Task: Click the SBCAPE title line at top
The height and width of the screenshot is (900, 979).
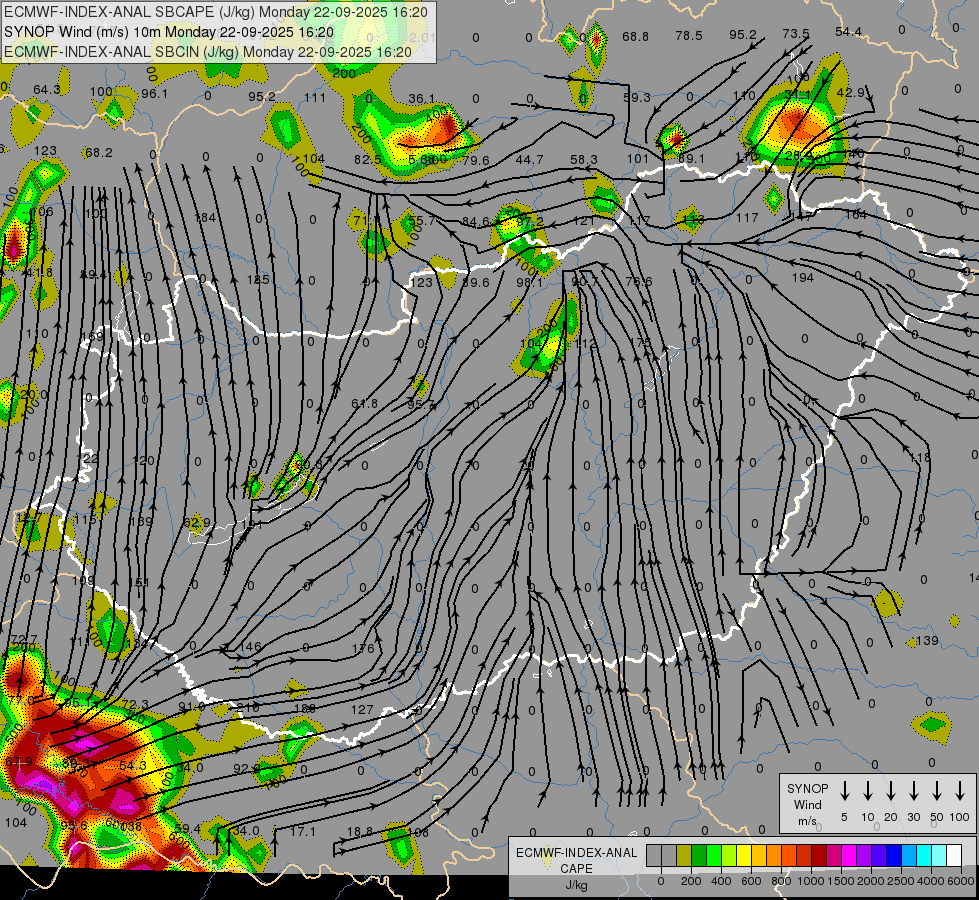Action: [216, 12]
